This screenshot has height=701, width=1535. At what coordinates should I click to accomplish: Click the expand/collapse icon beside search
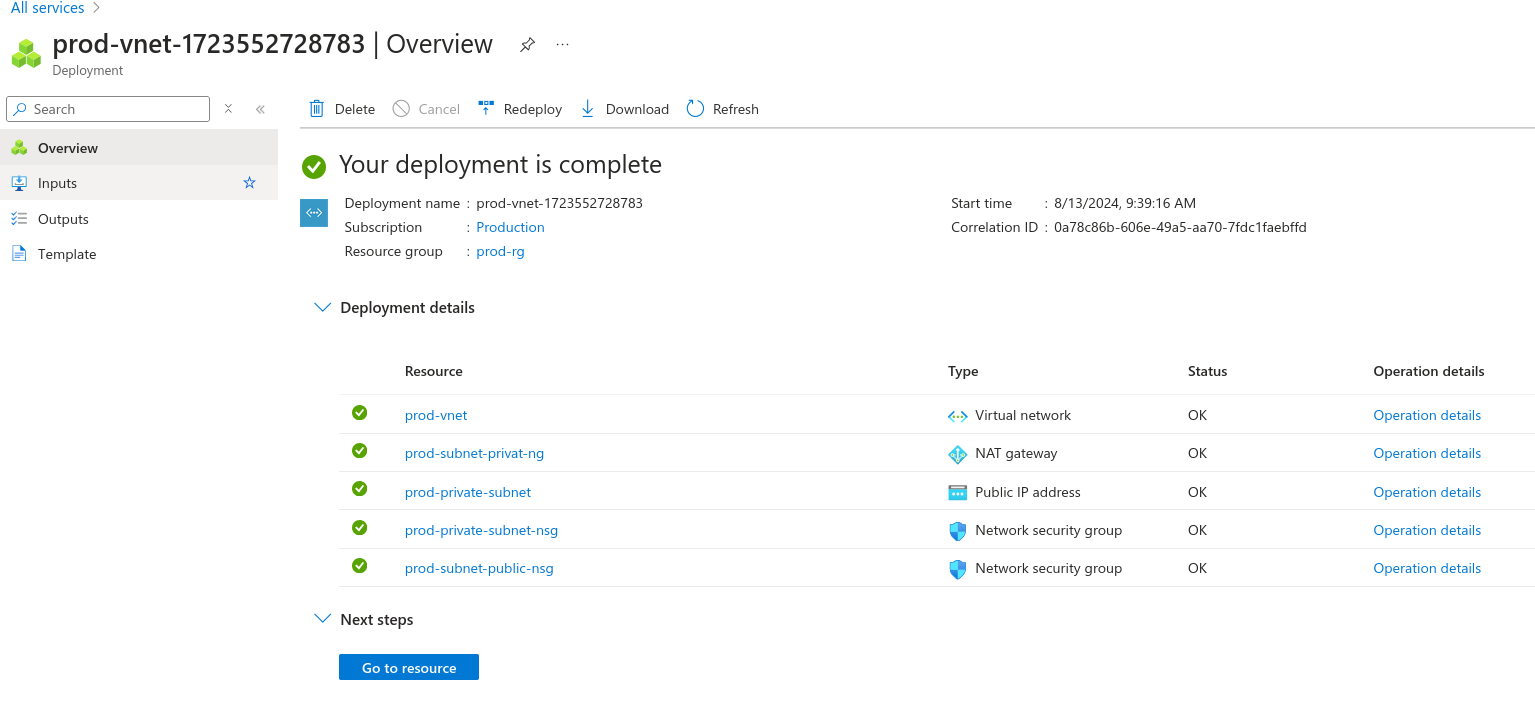pyautogui.click(x=228, y=109)
